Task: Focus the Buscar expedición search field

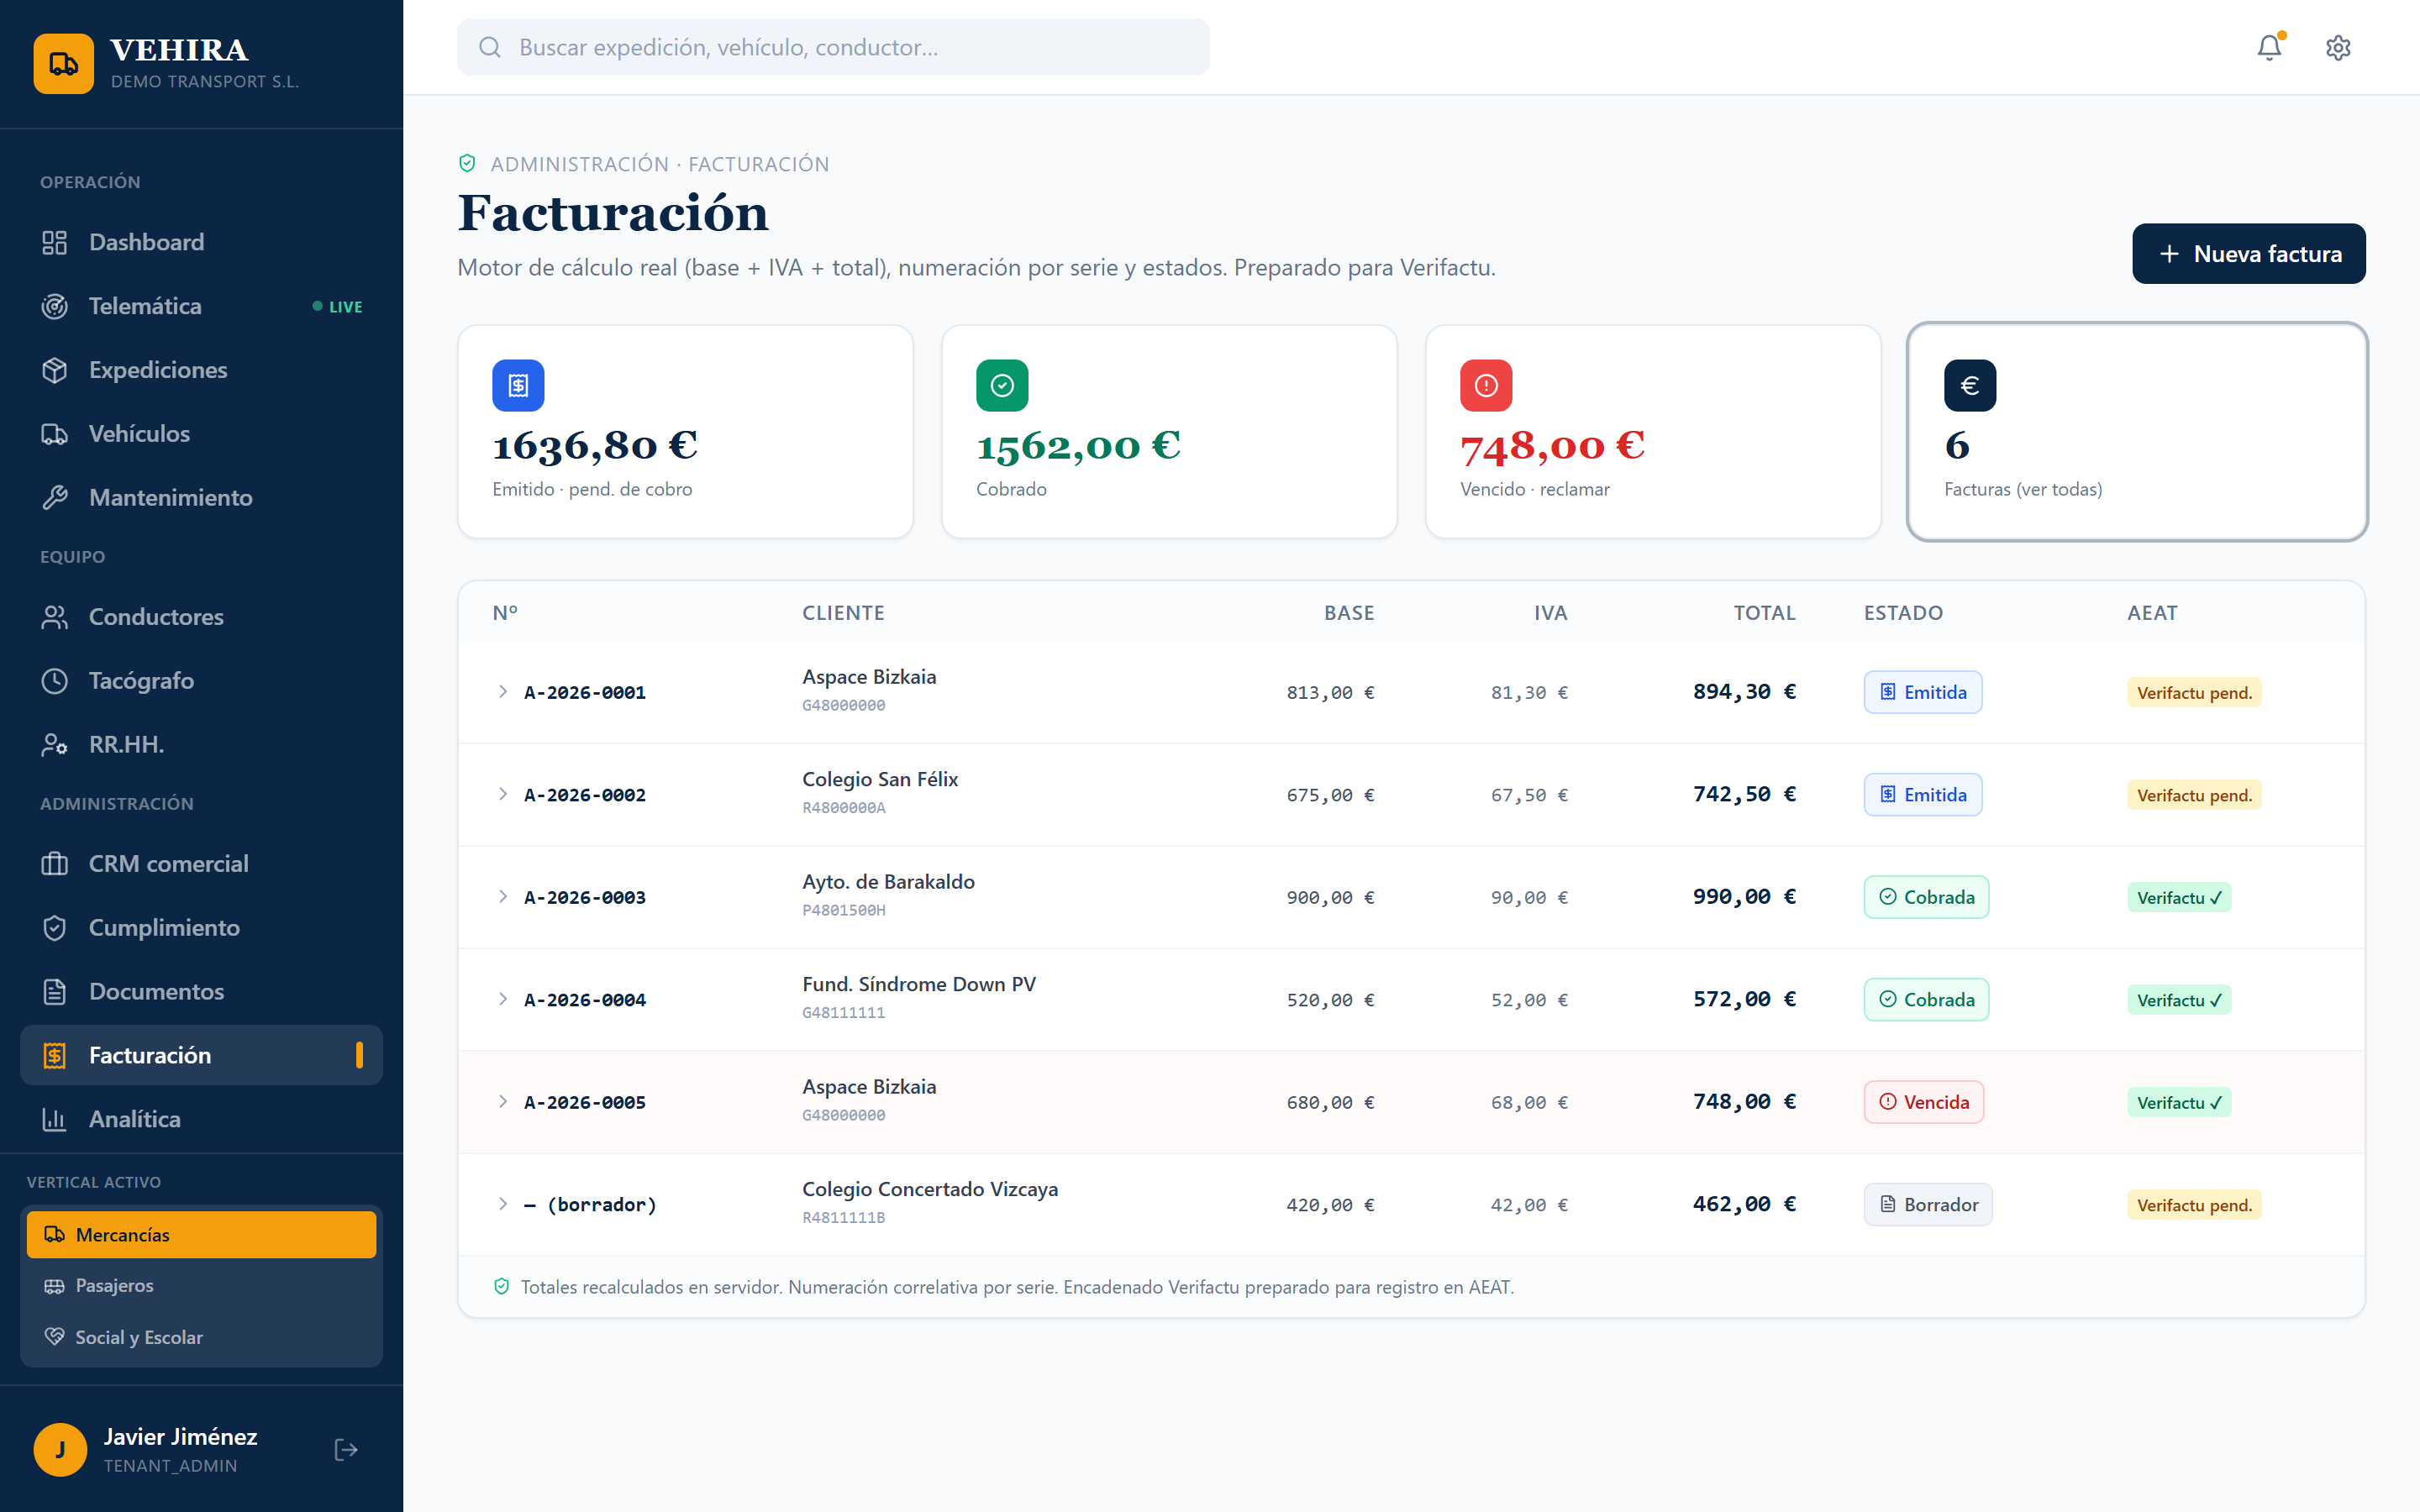Action: (833, 47)
